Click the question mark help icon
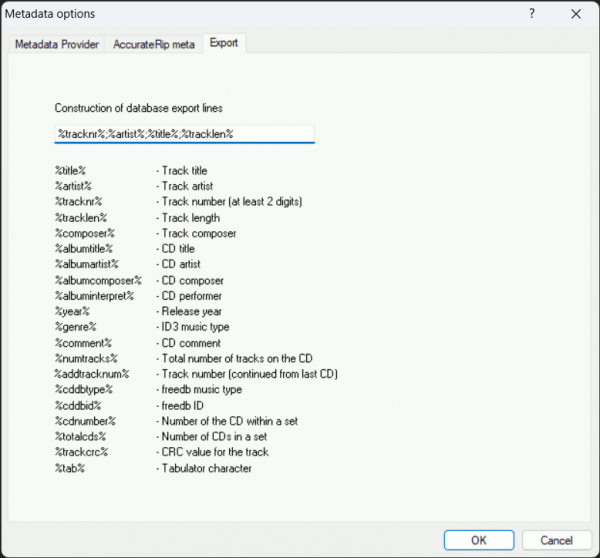This screenshot has height=558, width=600. tap(531, 13)
